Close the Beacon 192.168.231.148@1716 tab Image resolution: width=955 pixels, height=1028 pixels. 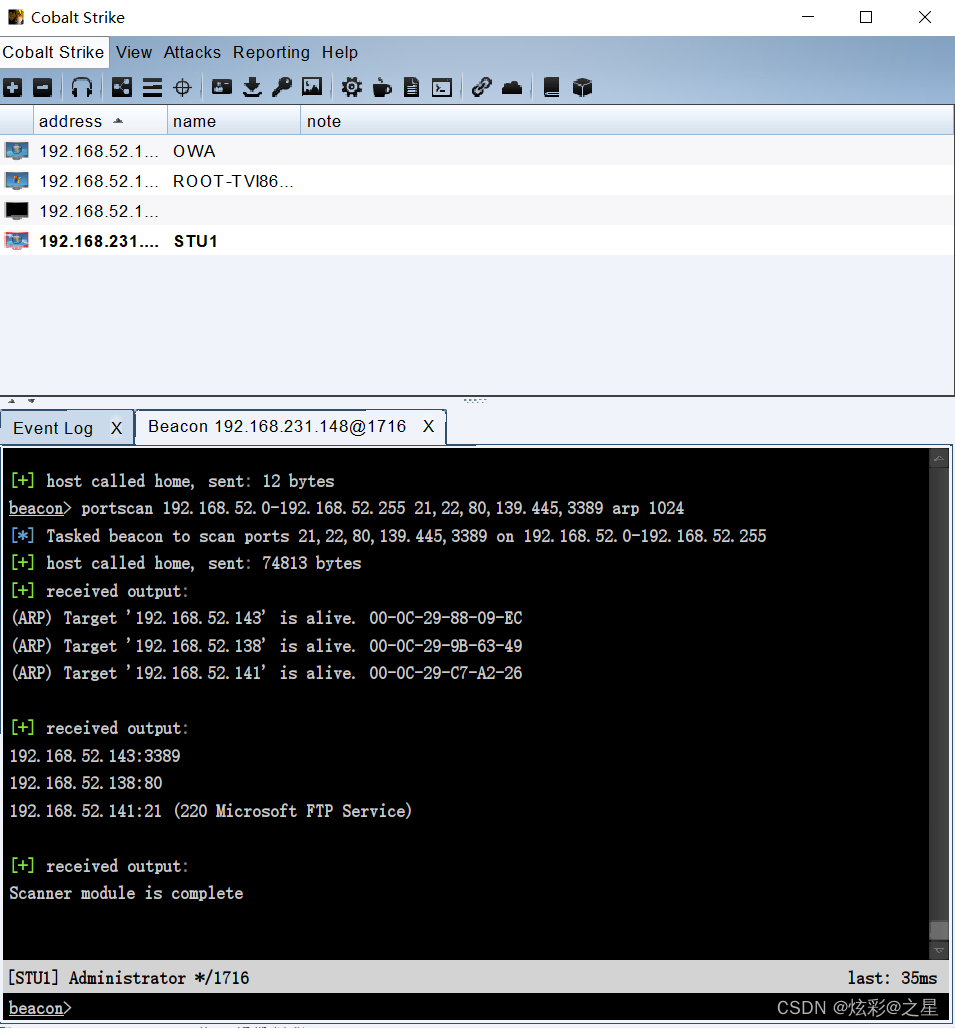[429, 426]
